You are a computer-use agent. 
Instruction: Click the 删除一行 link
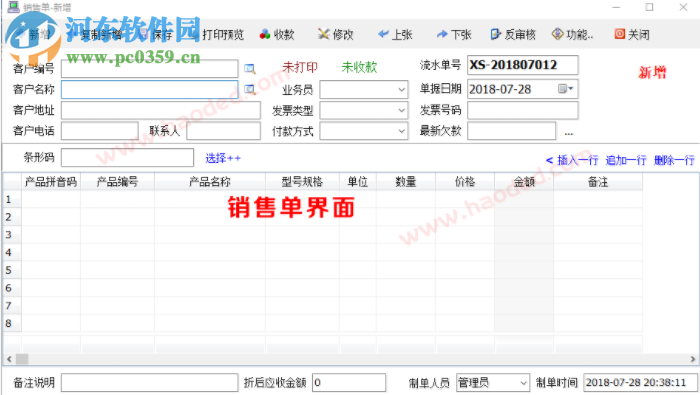pos(674,160)
